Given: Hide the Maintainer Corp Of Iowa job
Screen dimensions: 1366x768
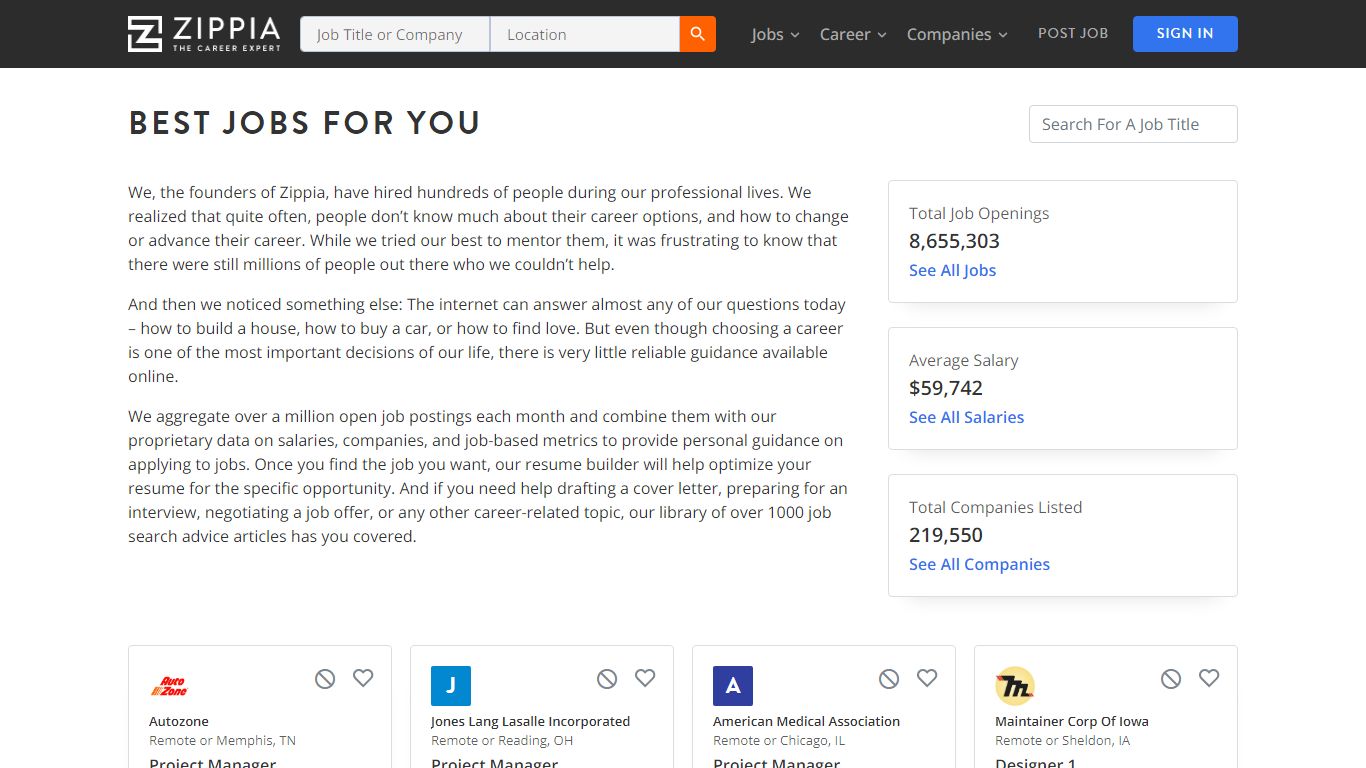Looking at the screenshot, I should click(x=1171, y=679).
